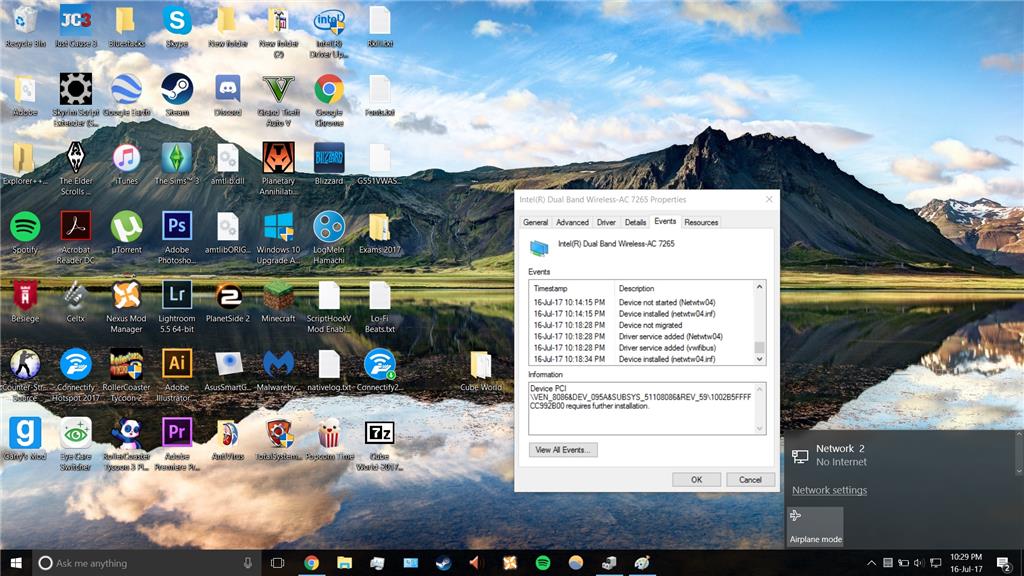Select the Connectify Hotspot 2017 icon

click(76, 375)
